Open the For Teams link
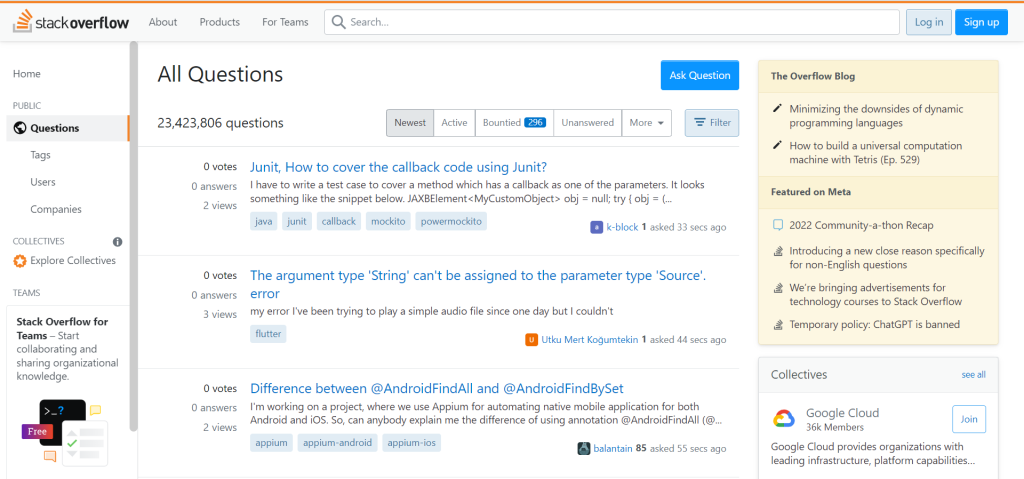This screenshot has width=1024, height=479. pos(285,22)
